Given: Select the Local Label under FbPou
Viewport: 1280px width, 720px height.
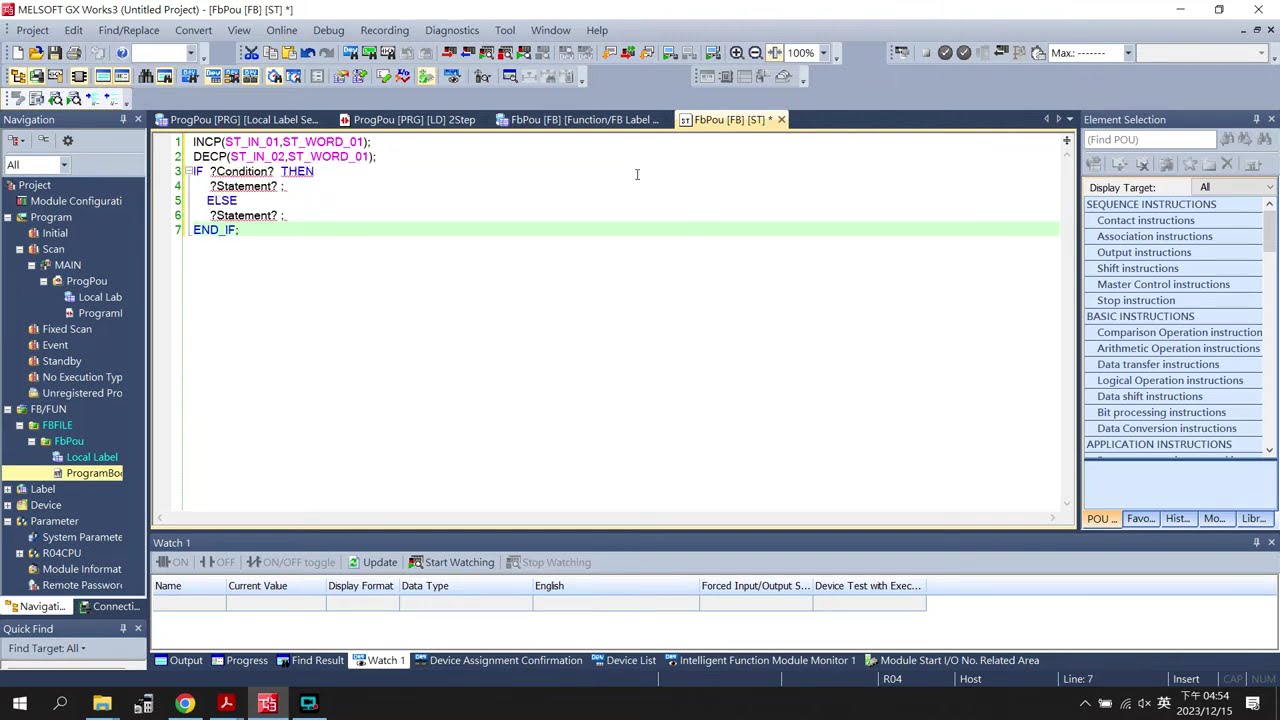Looking at the screenshot, I should pyautogui.click(x=85, y=457).
